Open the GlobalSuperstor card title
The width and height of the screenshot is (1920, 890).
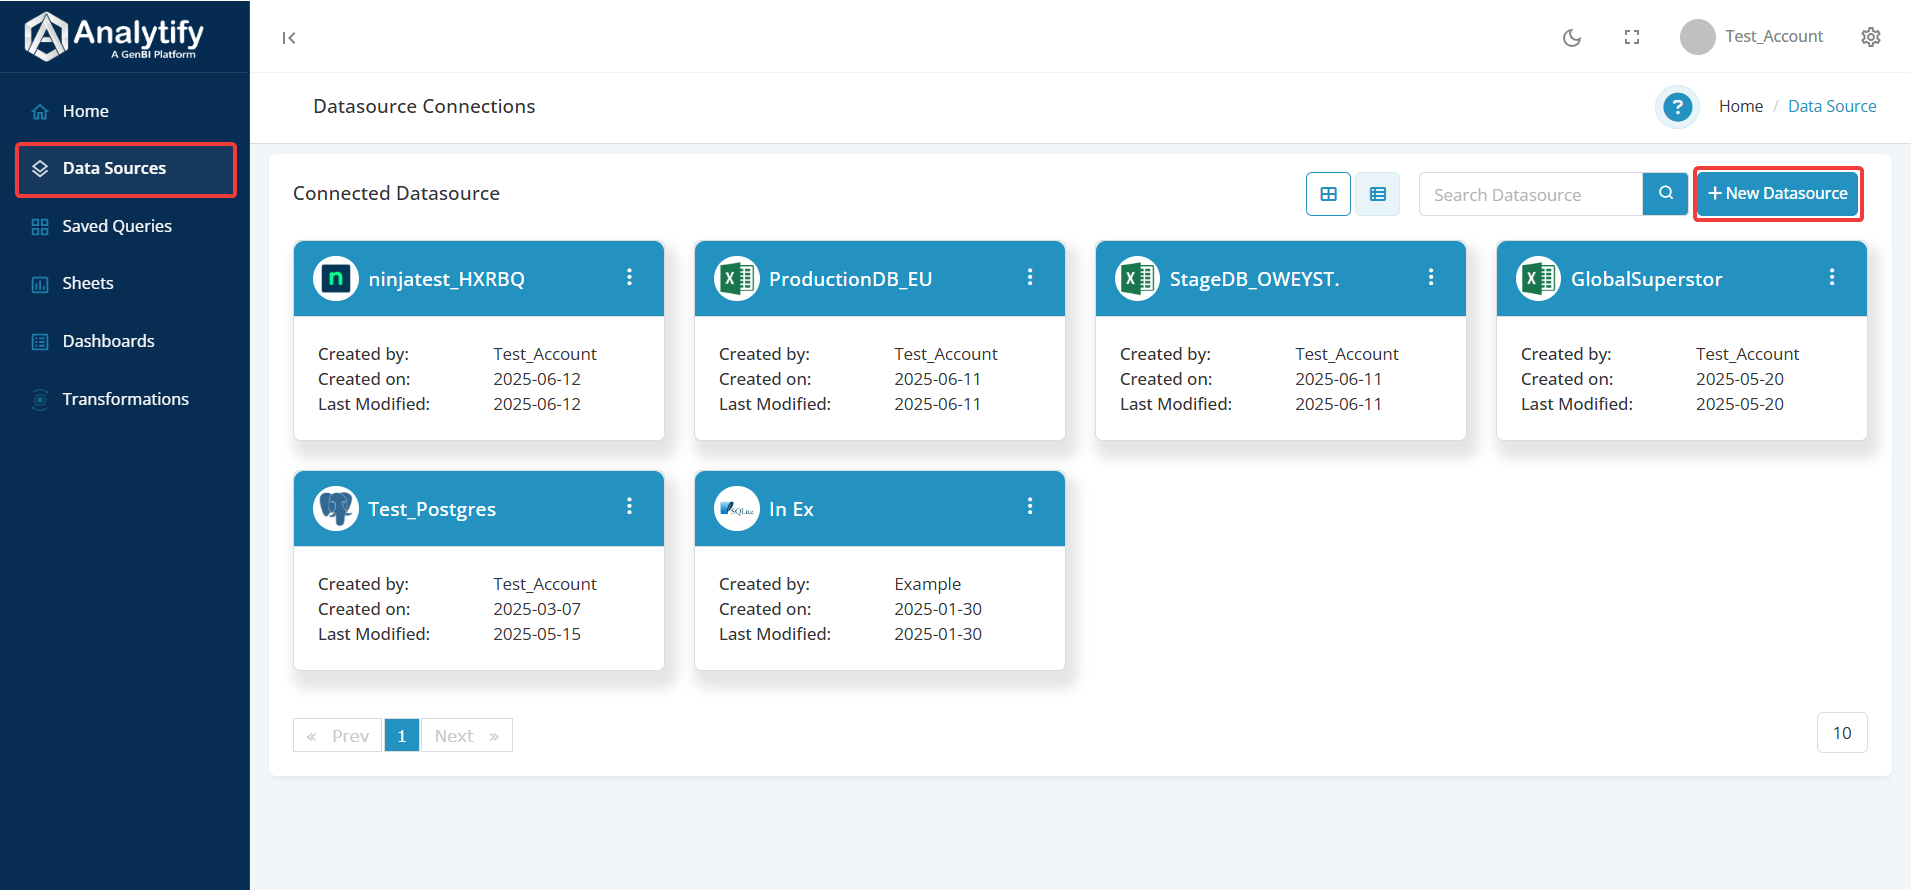[1647, 279]
